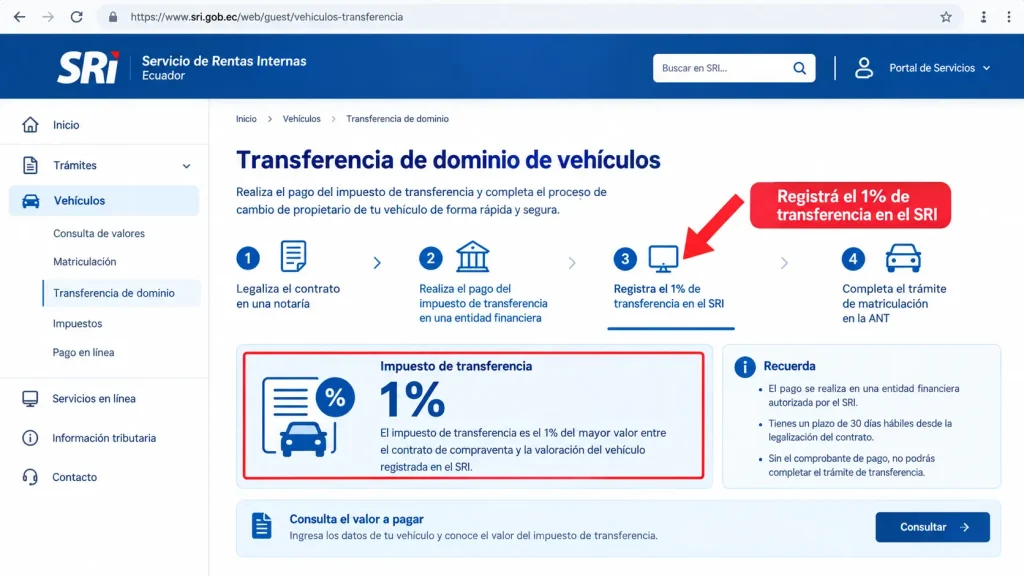Click Vehículos breadcrumb link
This screenshot has width=1024, height=576.
(x=302, y=119)
